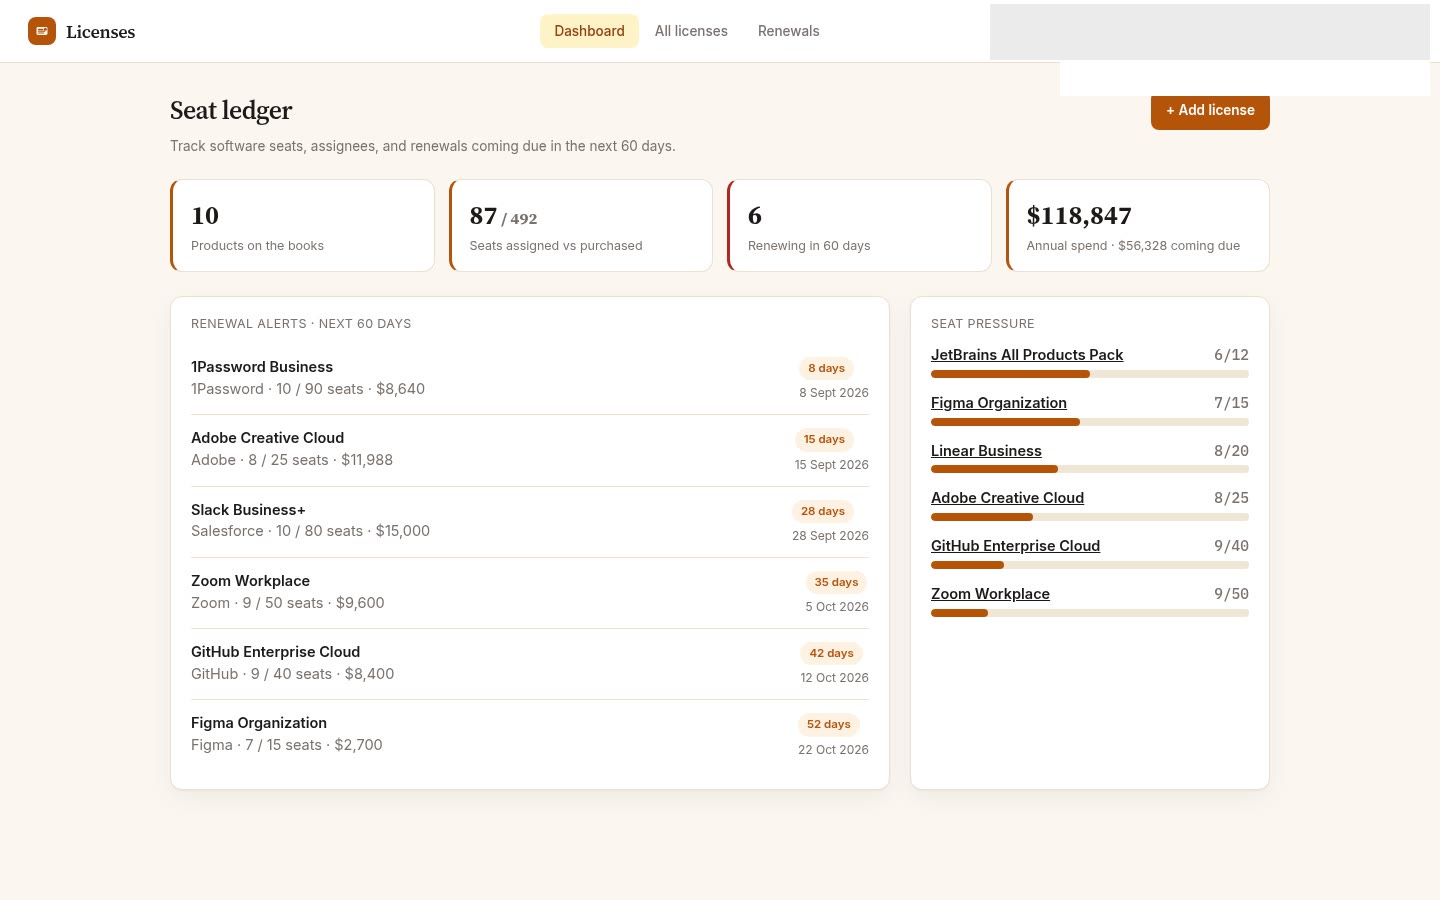The height and width of the screenshot is (900, 1440).
Task: Click the 15 Sept 2026 renewal date
Action: pyautogui.click(x=832, y=465)
